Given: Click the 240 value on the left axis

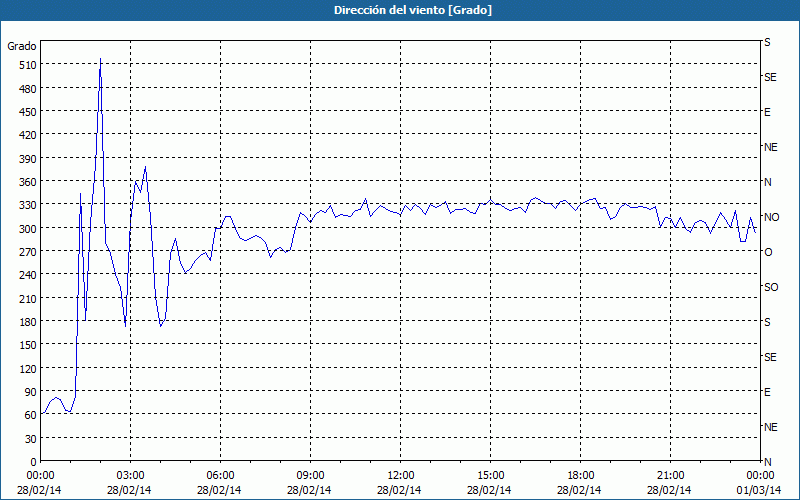Looking at the screenshot, I should click(x=28, y=276).
